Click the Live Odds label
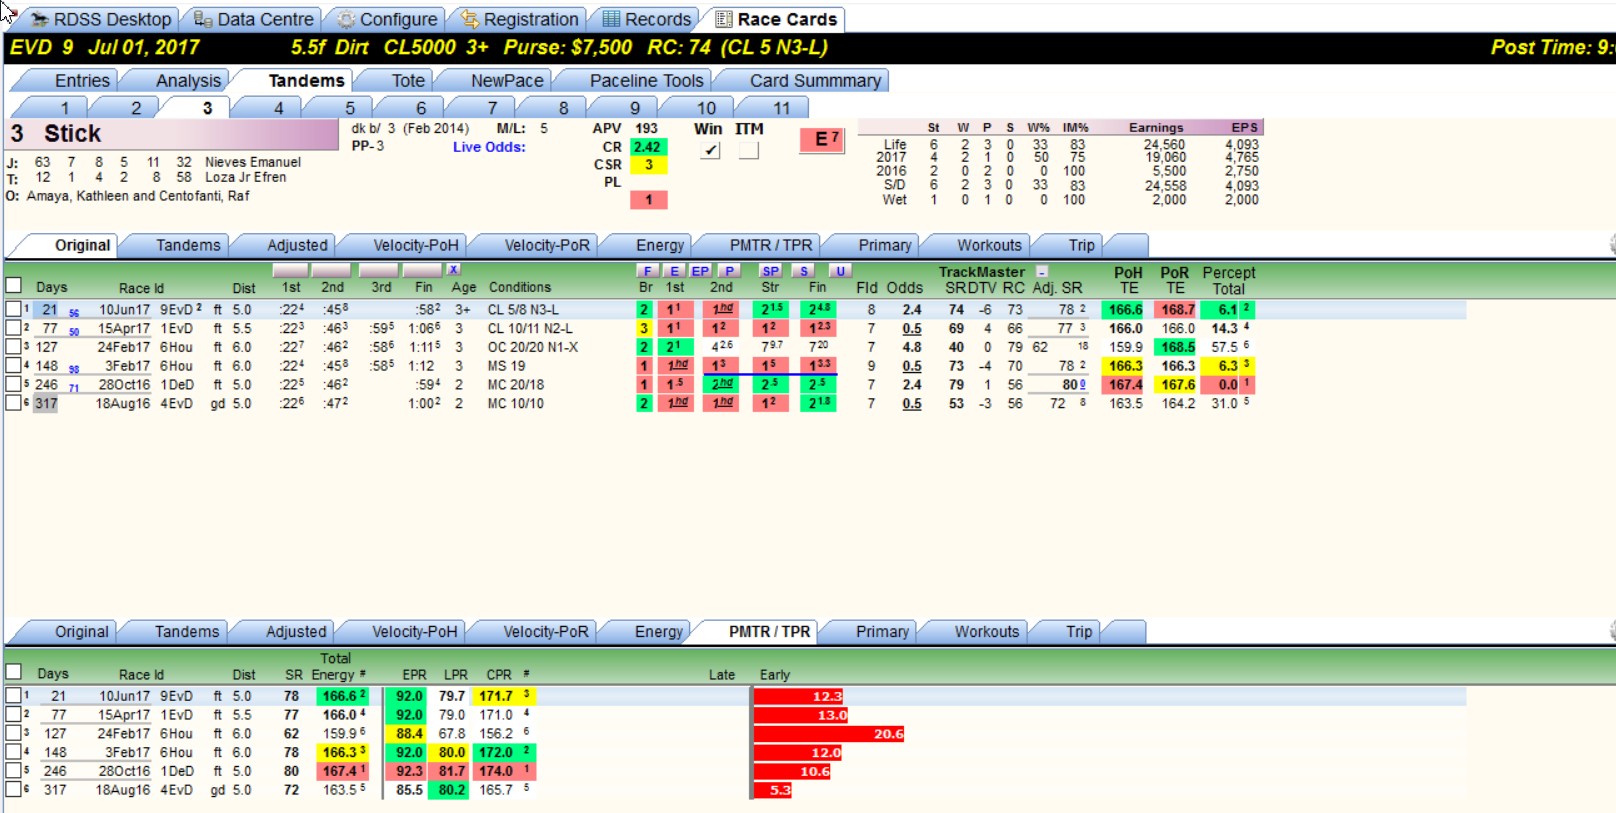Viewport: 1616px width, 813px height. pyautogui.click(x=489, y=147)
